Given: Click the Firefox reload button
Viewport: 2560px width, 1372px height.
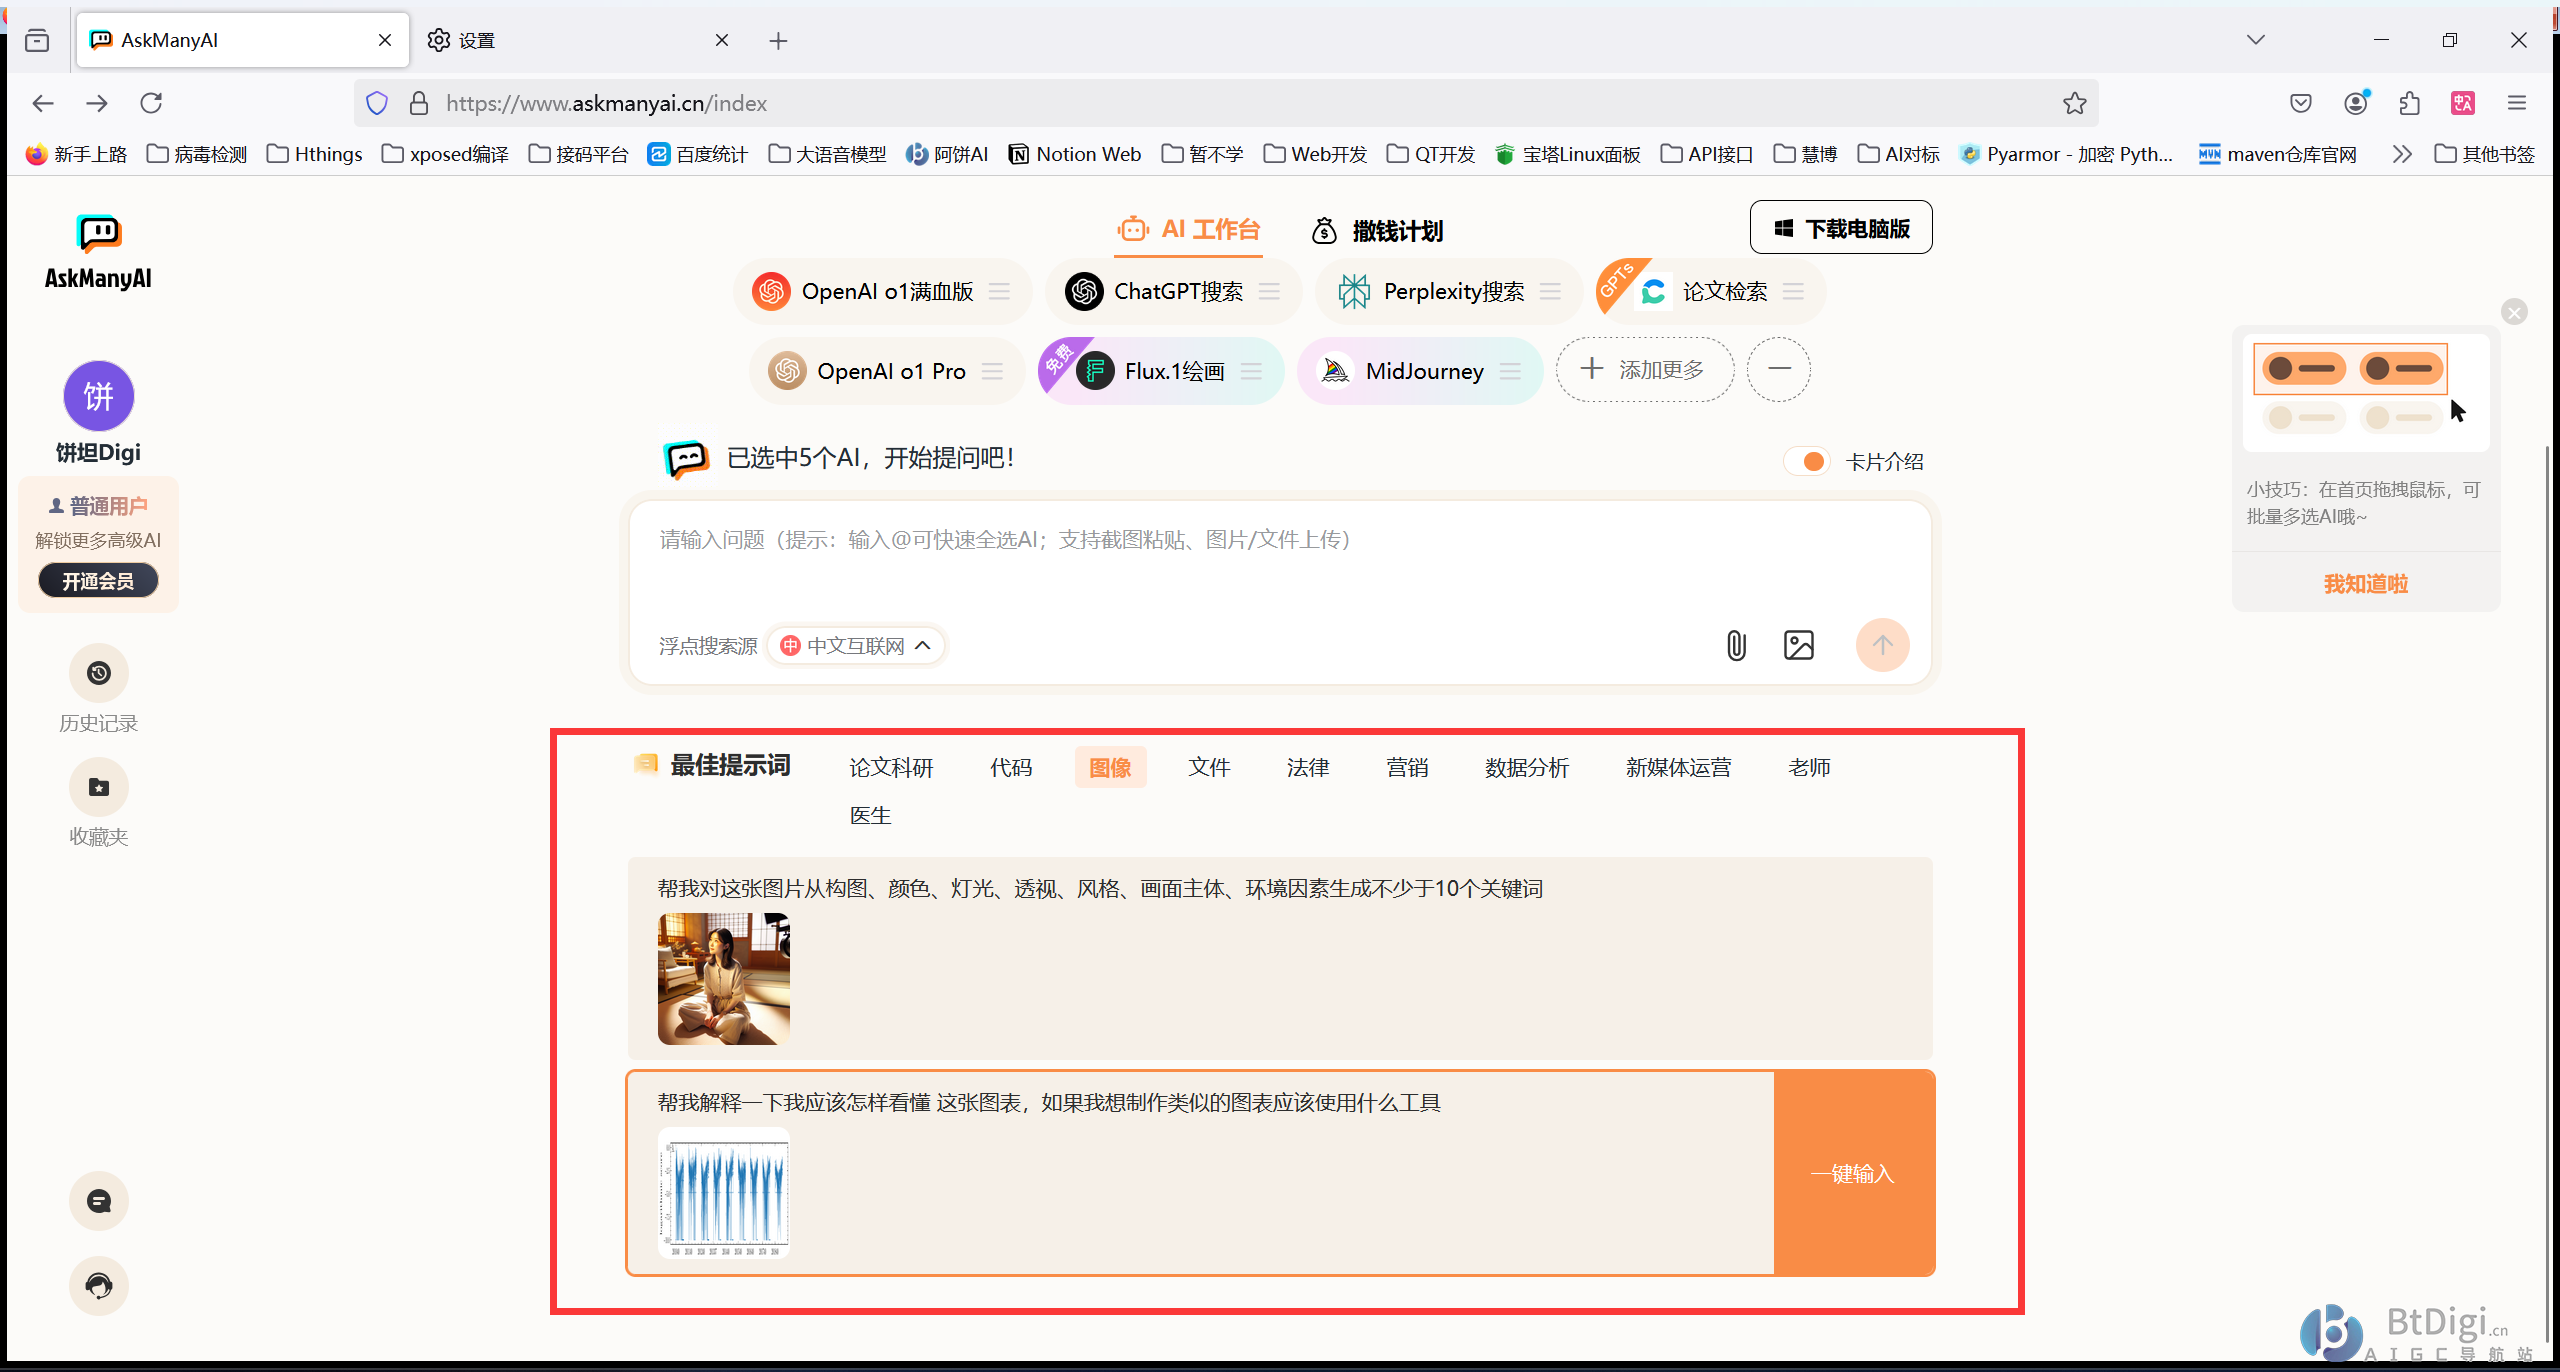Looking at the screenshot, I should (x=151, y=103).
